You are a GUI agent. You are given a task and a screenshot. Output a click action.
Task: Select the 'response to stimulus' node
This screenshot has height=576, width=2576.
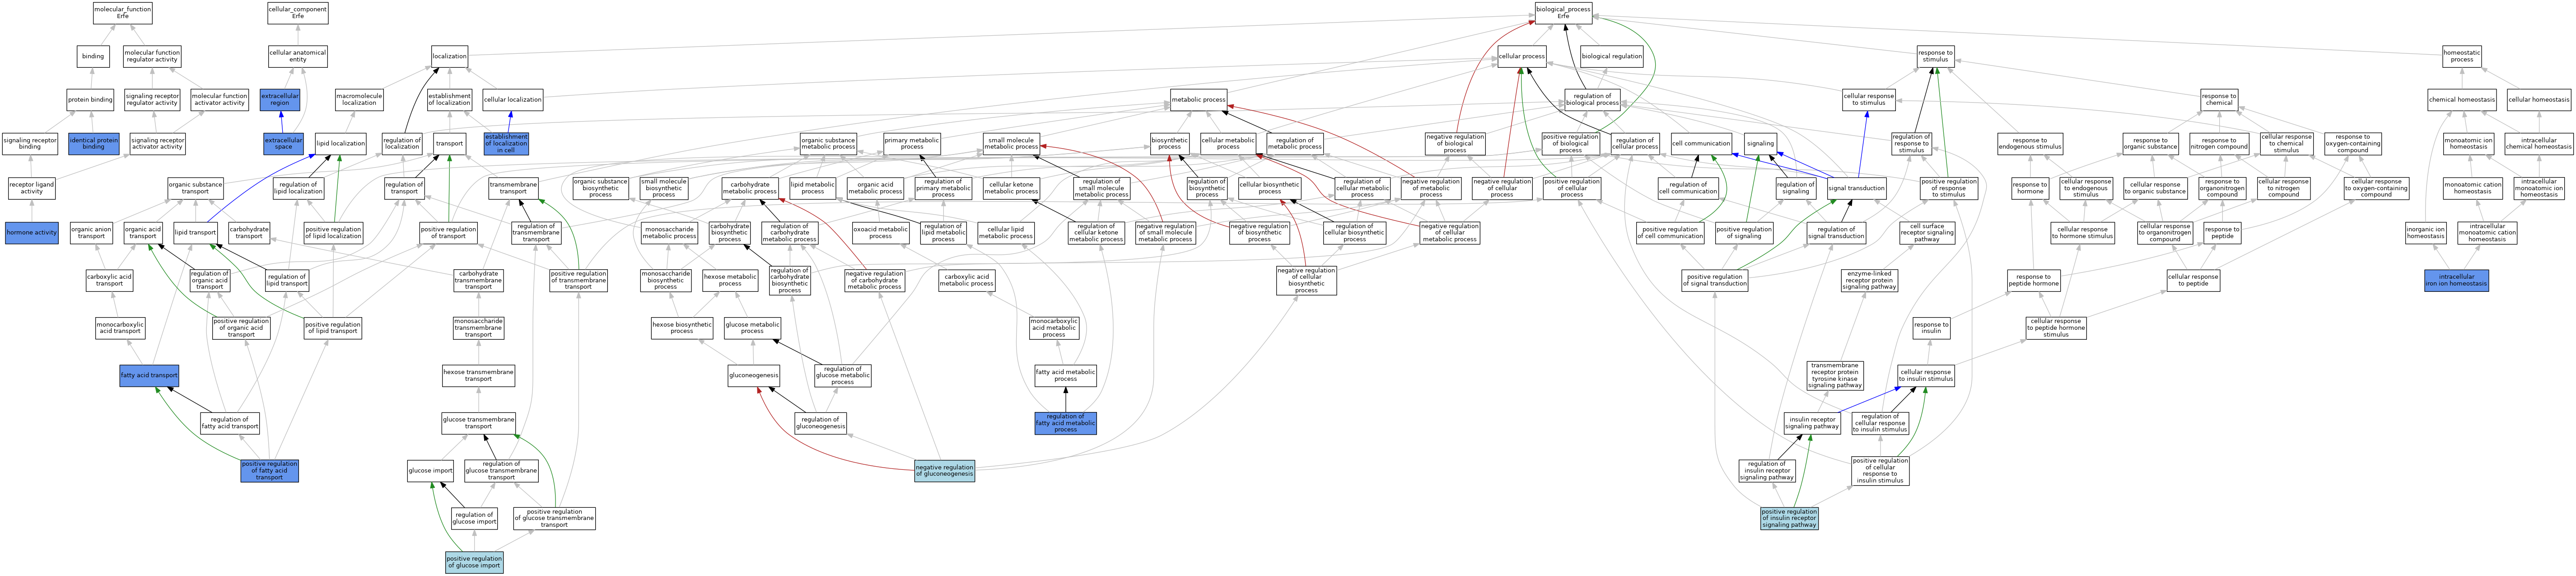(1935, 56)
